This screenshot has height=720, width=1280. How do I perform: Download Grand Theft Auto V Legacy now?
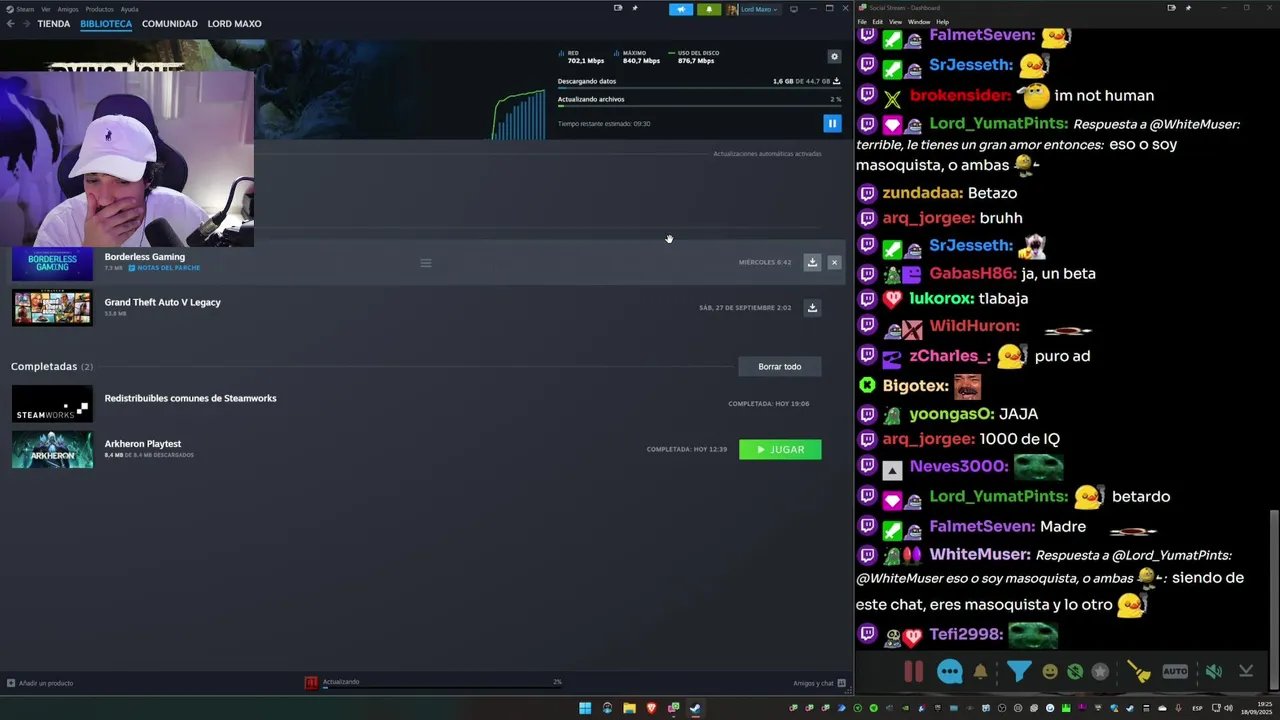pyautogui.click(x=812, y=308)
